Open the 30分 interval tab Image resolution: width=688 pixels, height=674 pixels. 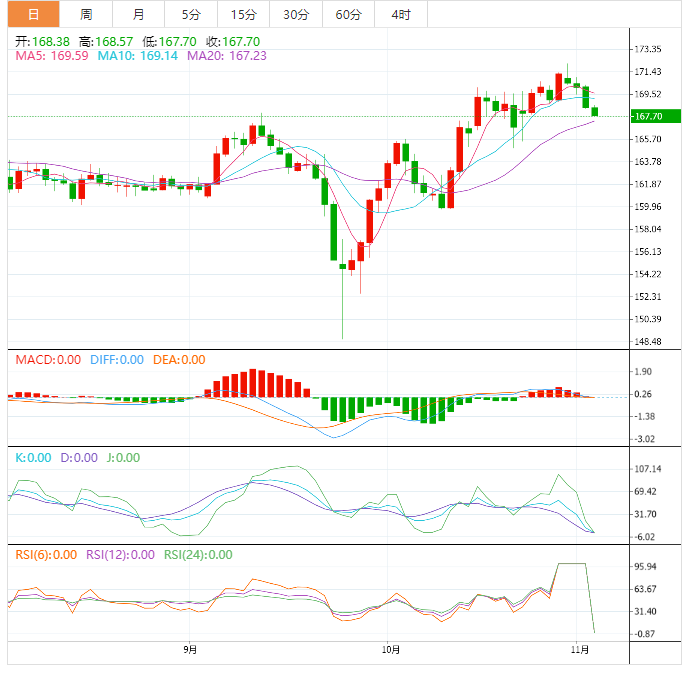point(296,14)
